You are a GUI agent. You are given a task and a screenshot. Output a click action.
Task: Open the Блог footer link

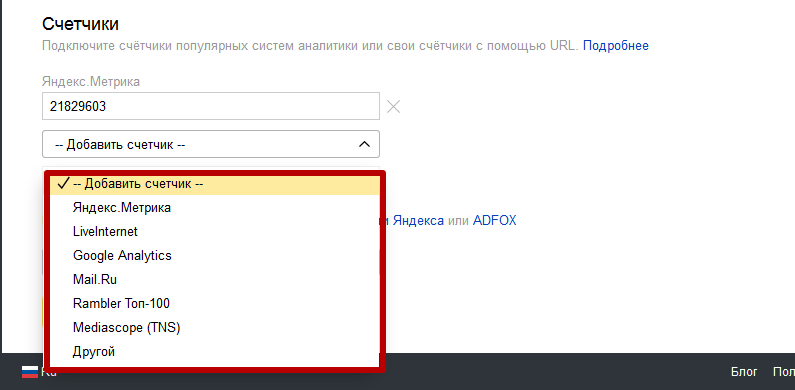pyautogui.click(x=744, y=372)
